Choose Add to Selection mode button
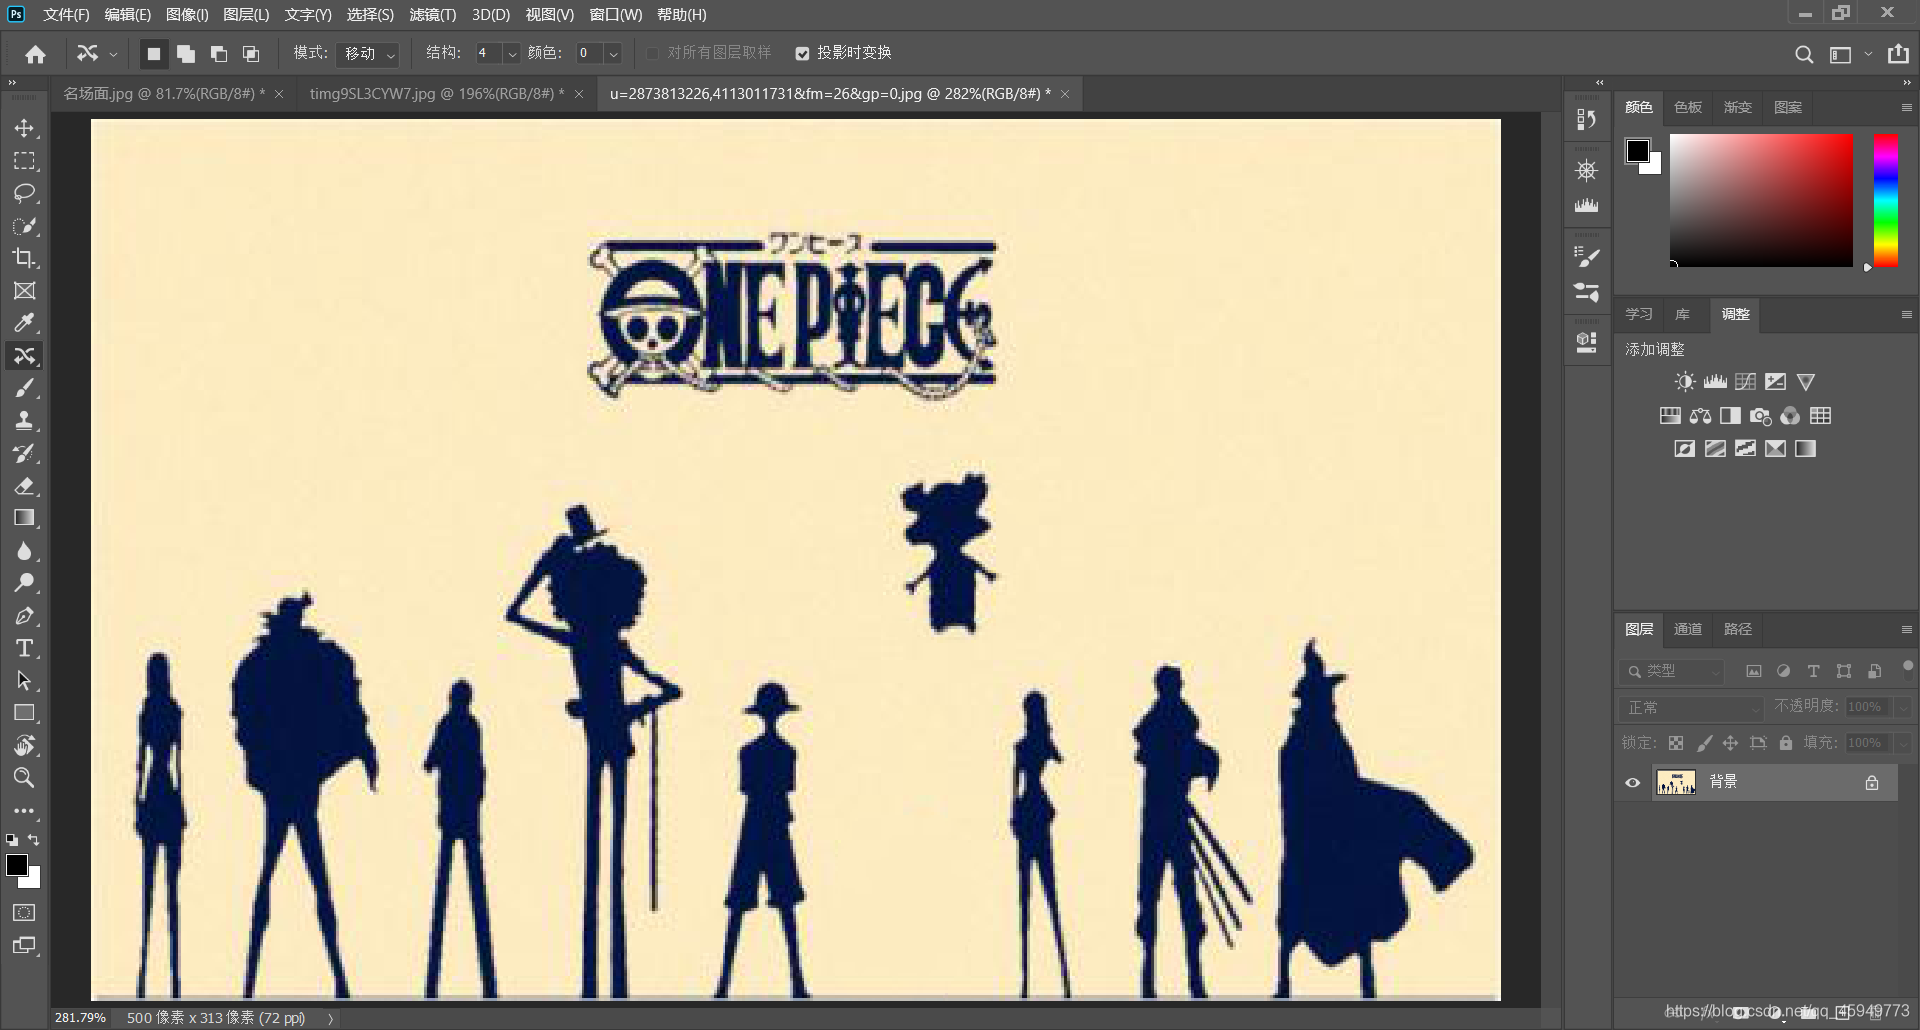 [186, 54]
